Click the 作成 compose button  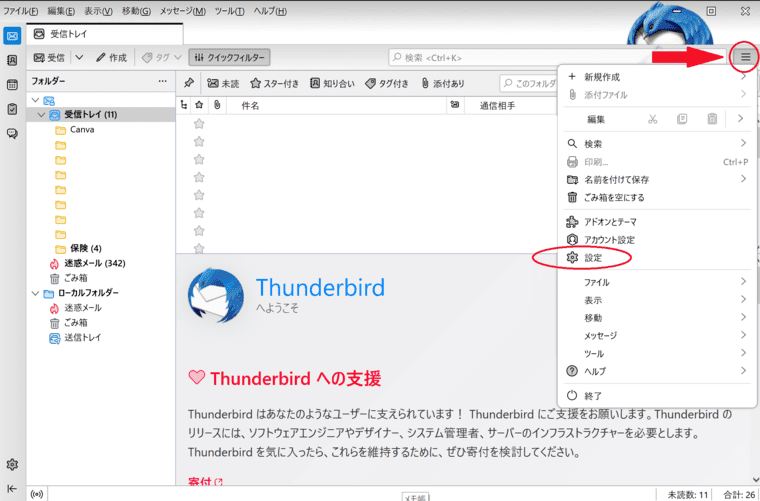click(111, 58)
